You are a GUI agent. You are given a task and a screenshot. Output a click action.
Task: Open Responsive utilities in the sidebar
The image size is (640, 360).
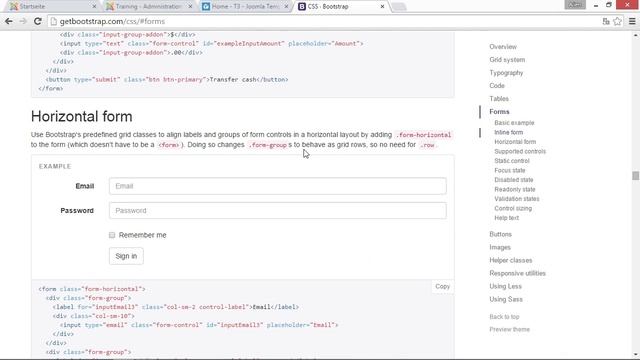pyautogui.click(x=517, y=273)
